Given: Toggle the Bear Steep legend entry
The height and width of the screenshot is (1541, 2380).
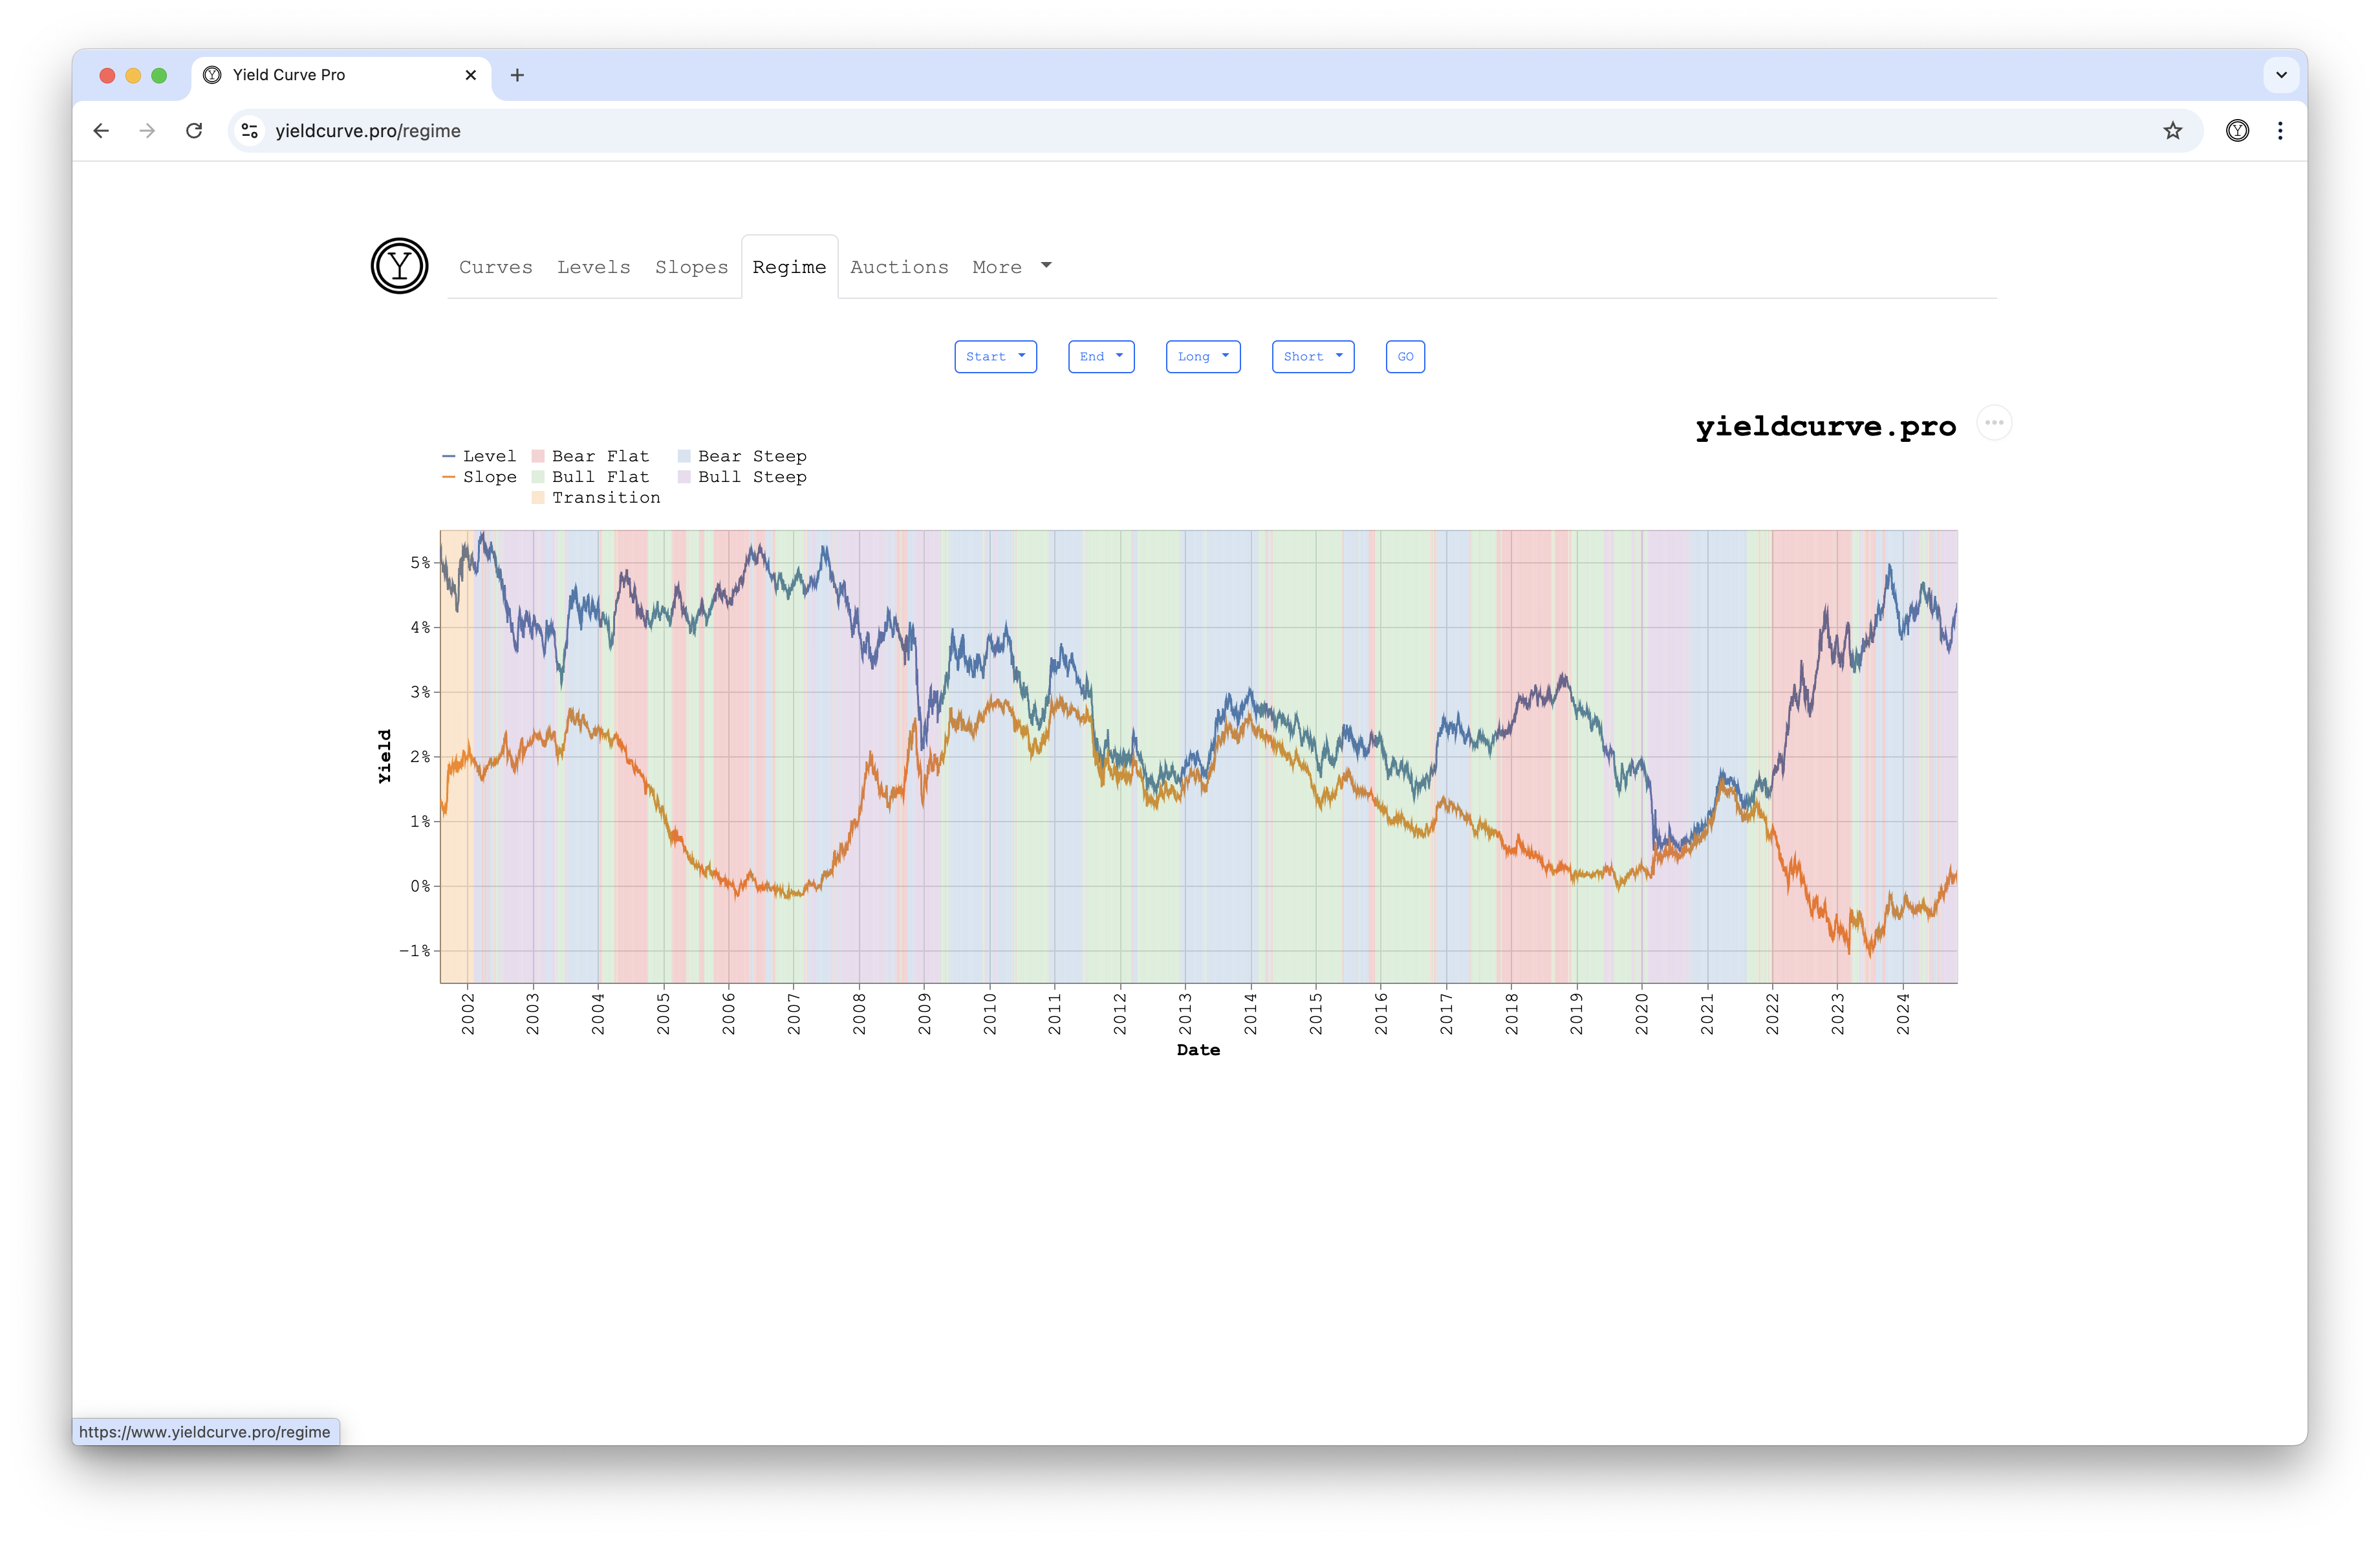Looking at the screenshot, I should pyautogui.click(x=742, y=456).
